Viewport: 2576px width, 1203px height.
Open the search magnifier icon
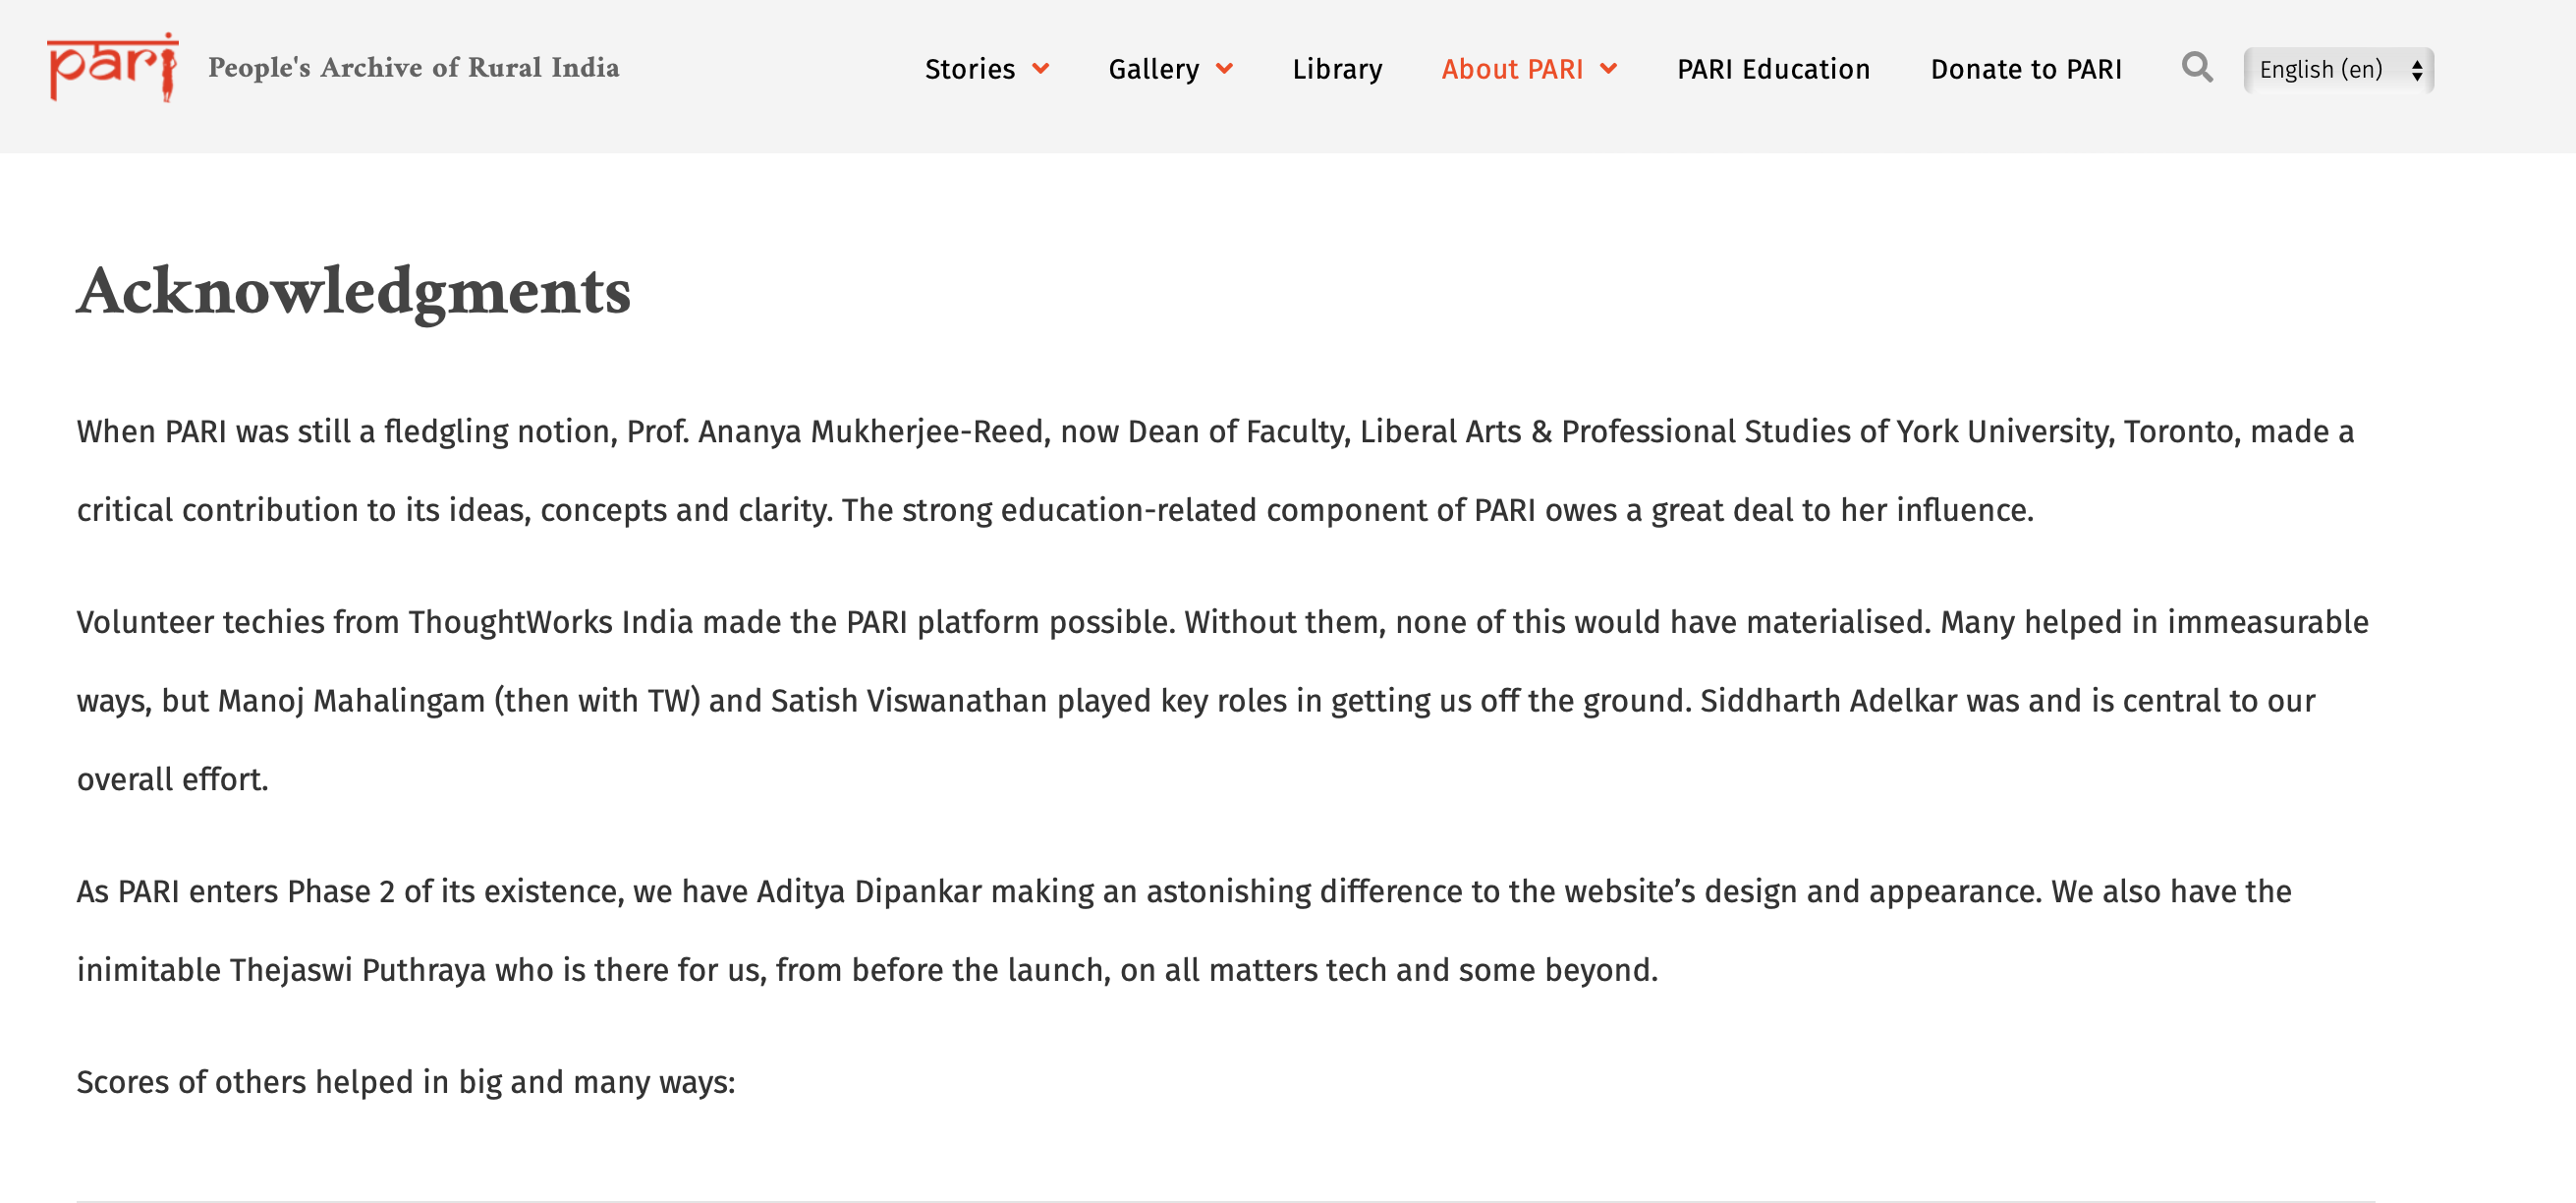click(x=2196, y=68)
